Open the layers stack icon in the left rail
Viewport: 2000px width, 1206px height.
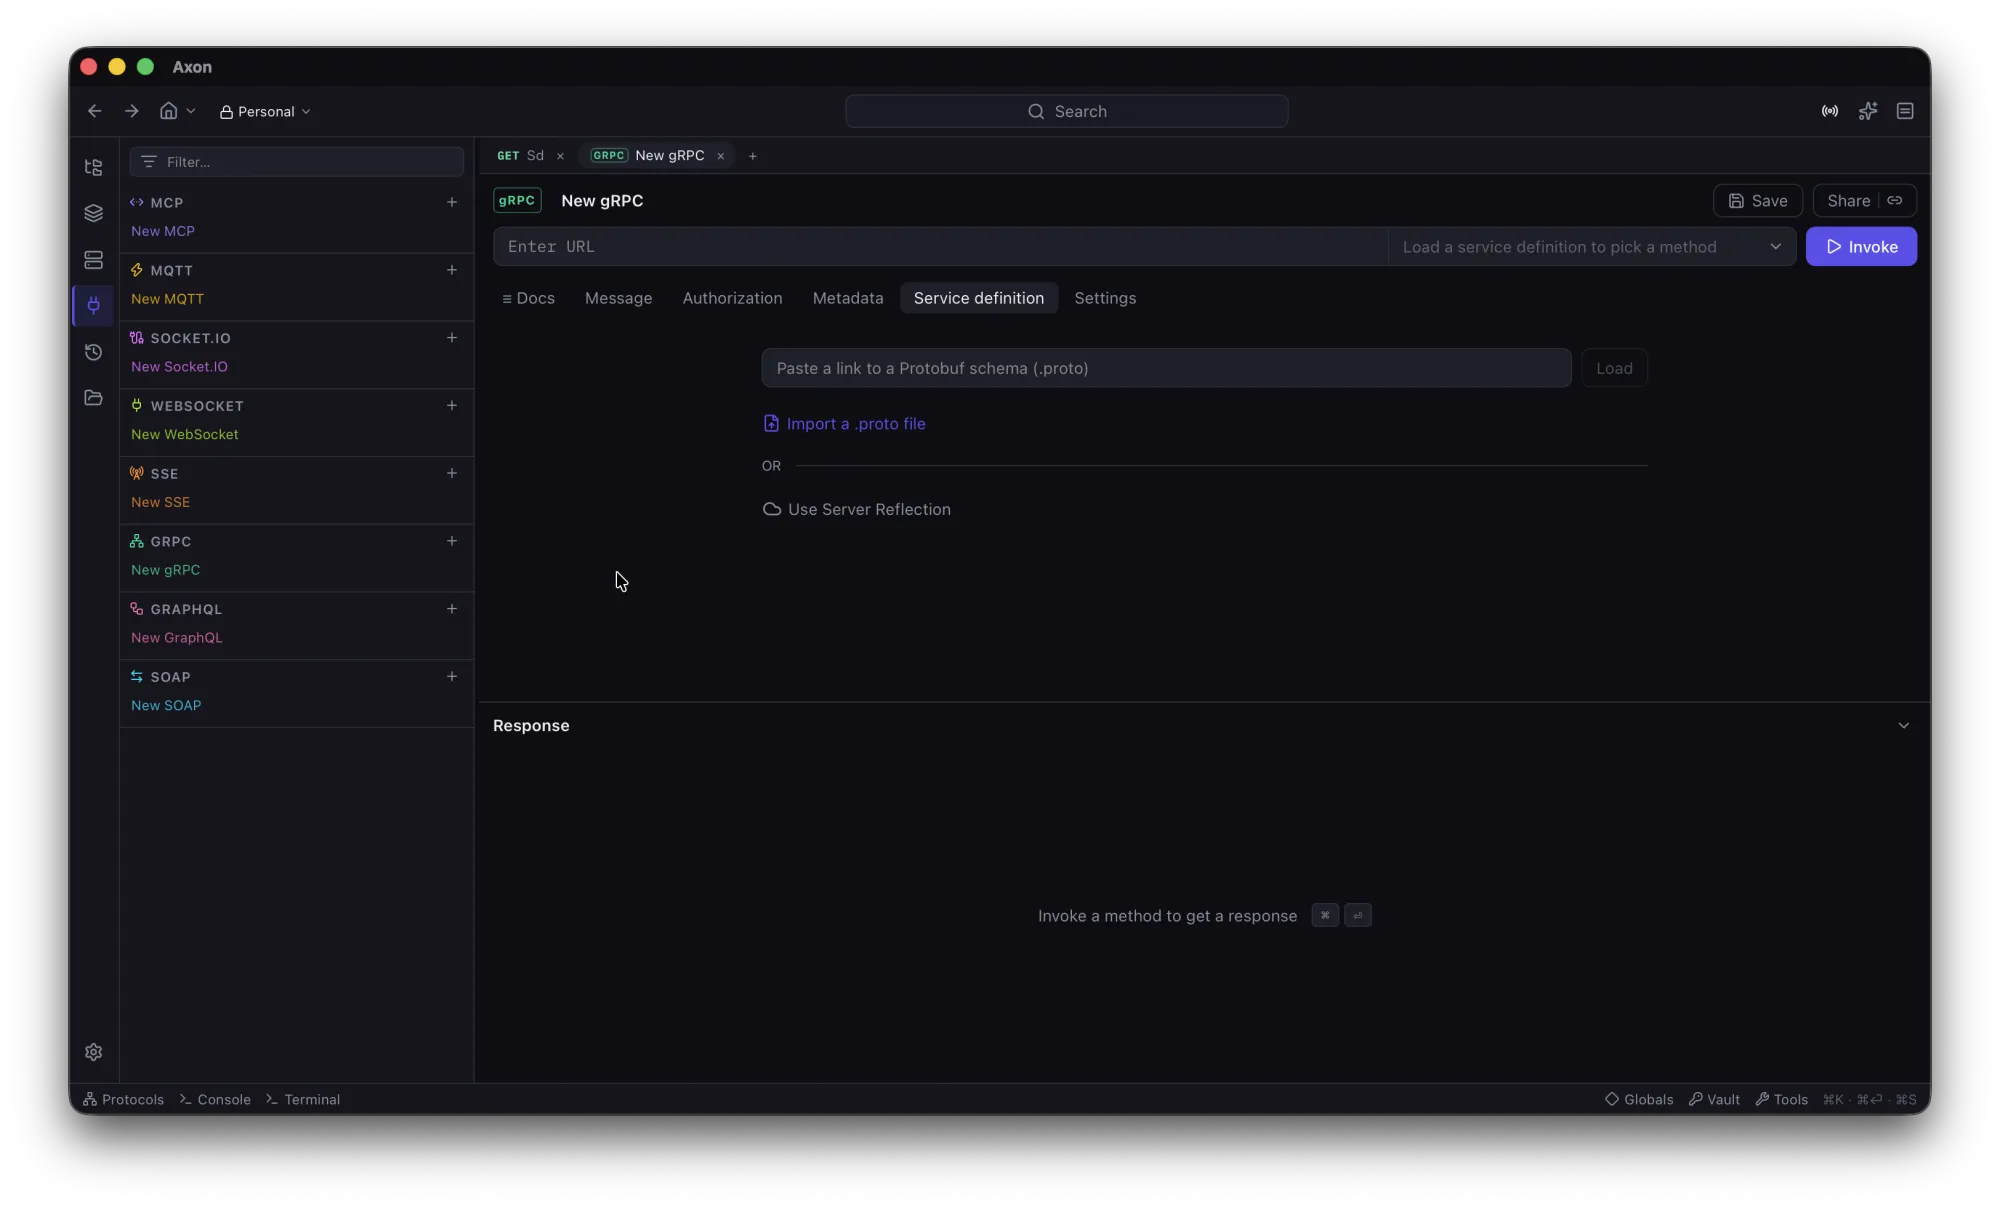(94, 213)
